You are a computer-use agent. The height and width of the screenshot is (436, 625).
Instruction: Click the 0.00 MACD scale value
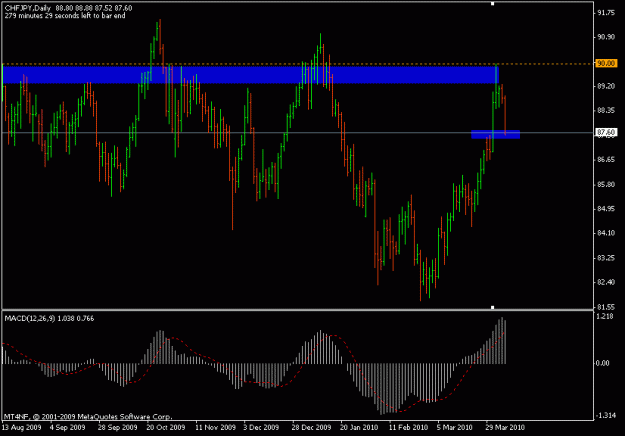click(x=602, y=363)
